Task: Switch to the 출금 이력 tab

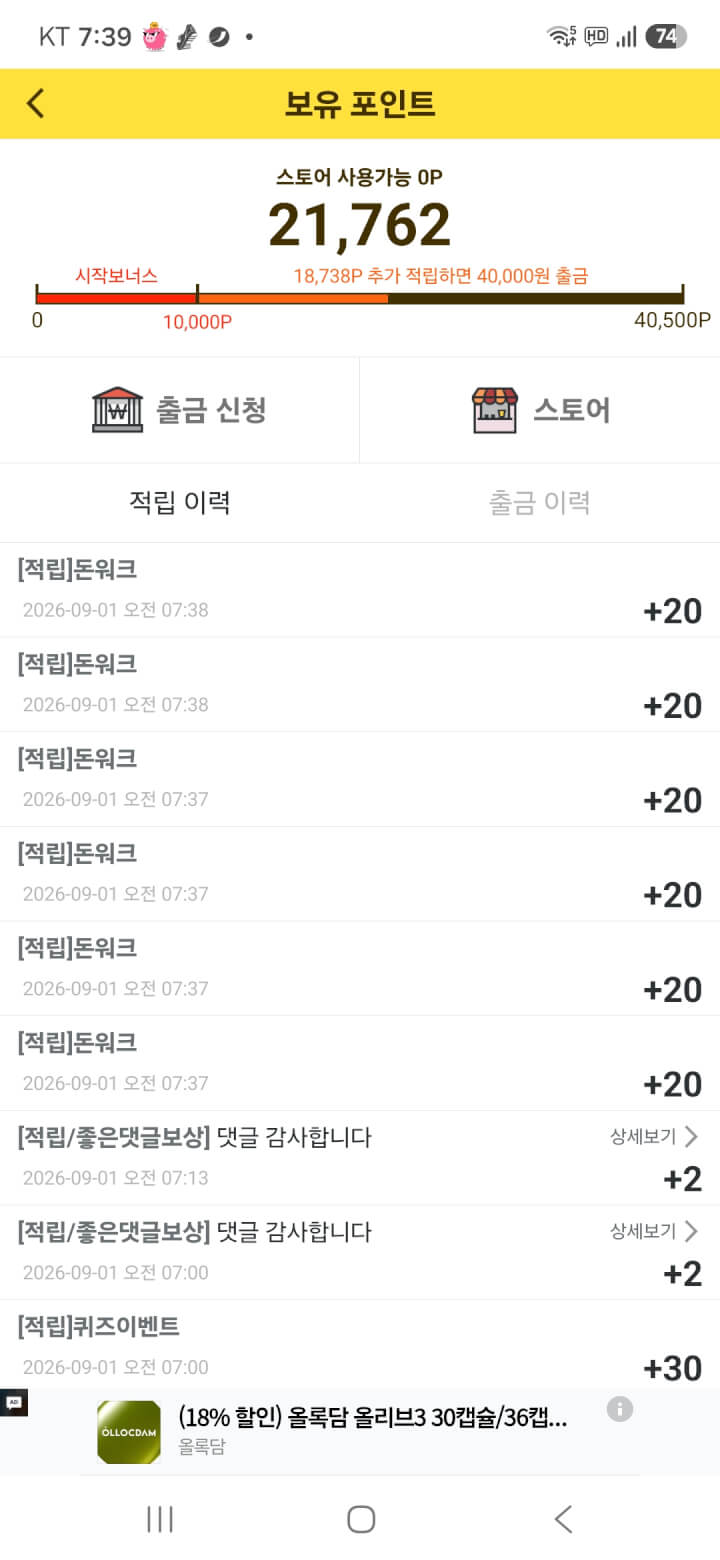Action: pos(540,502)
